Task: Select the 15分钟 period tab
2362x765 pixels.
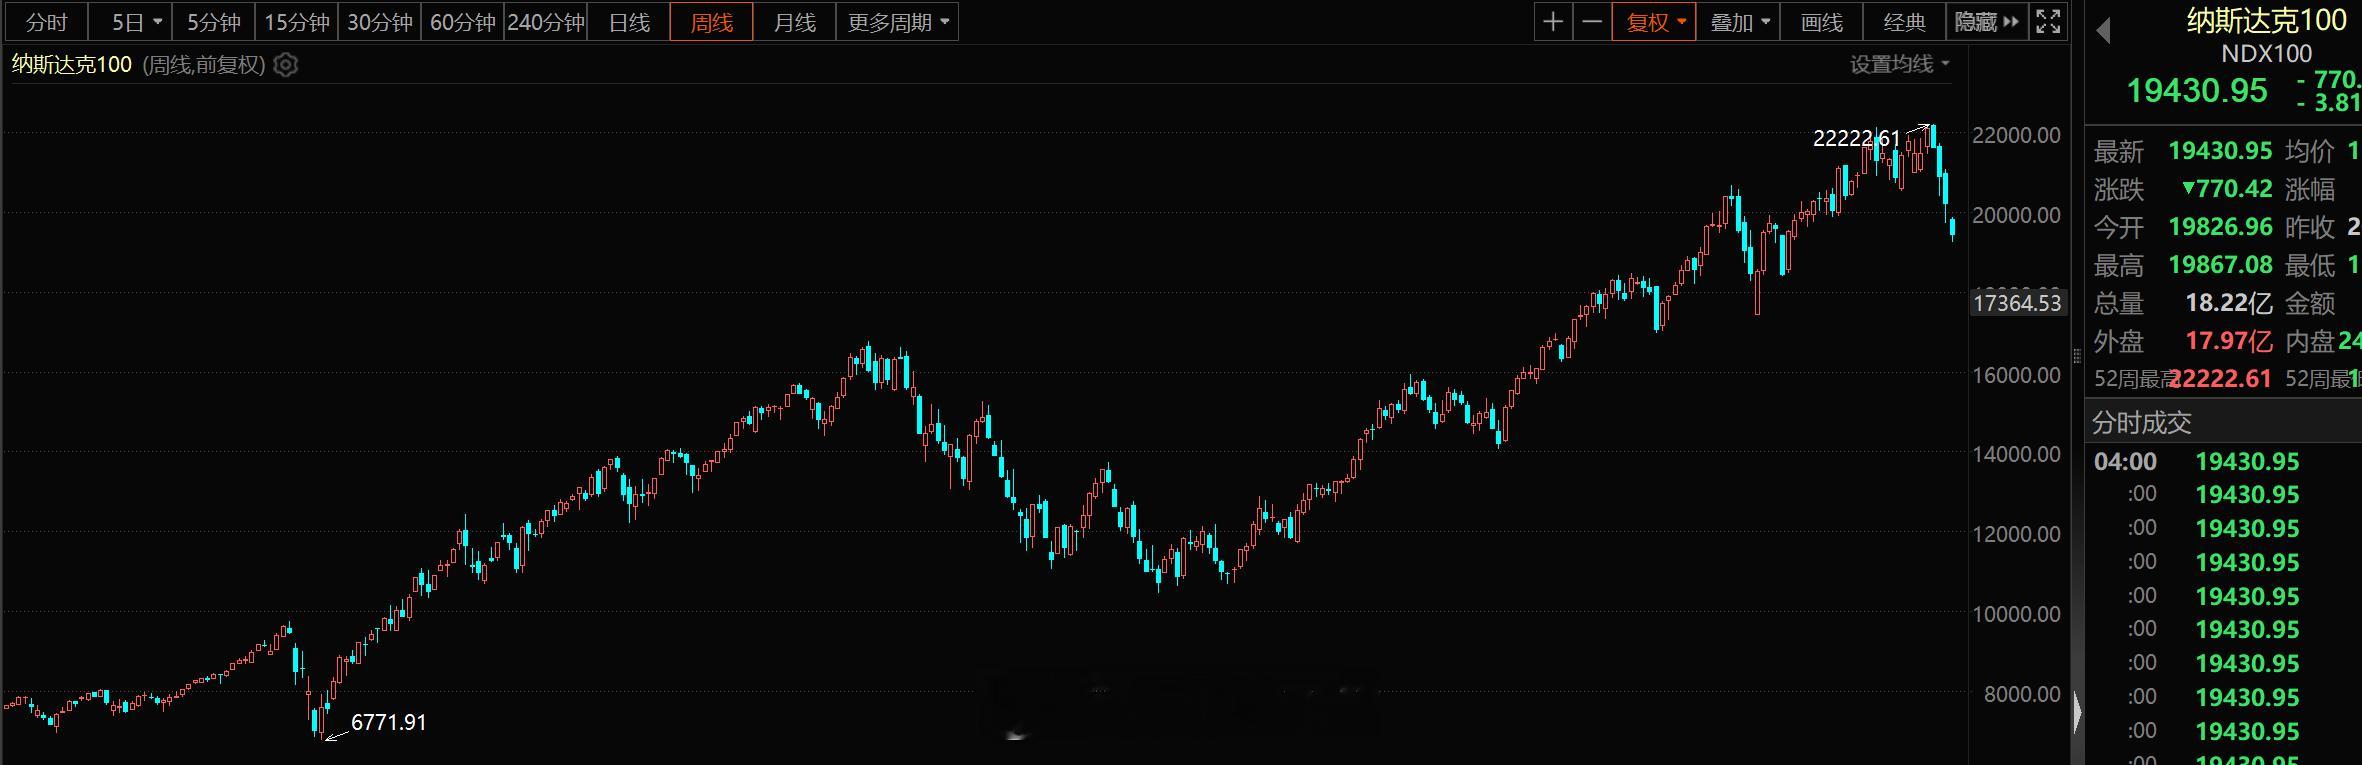Action: (x=297, y=22)
